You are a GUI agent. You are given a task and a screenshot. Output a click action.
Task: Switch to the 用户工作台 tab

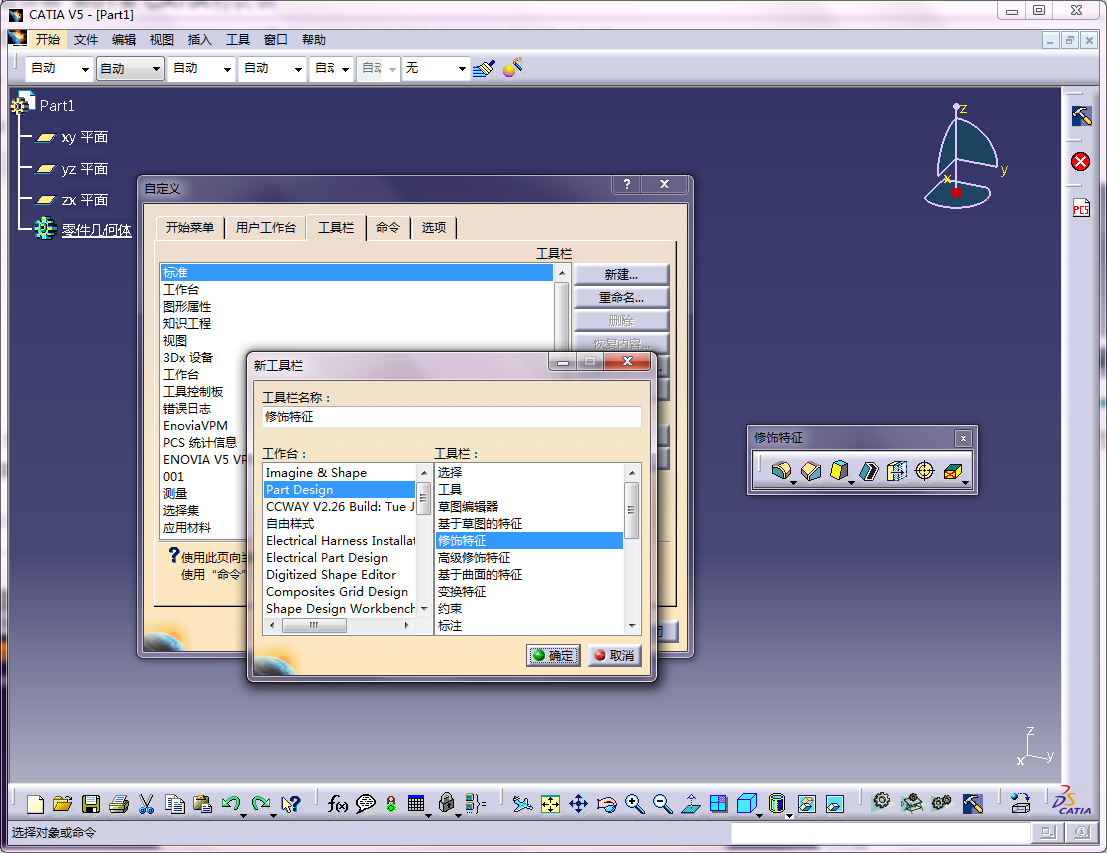tap(265, 227)
